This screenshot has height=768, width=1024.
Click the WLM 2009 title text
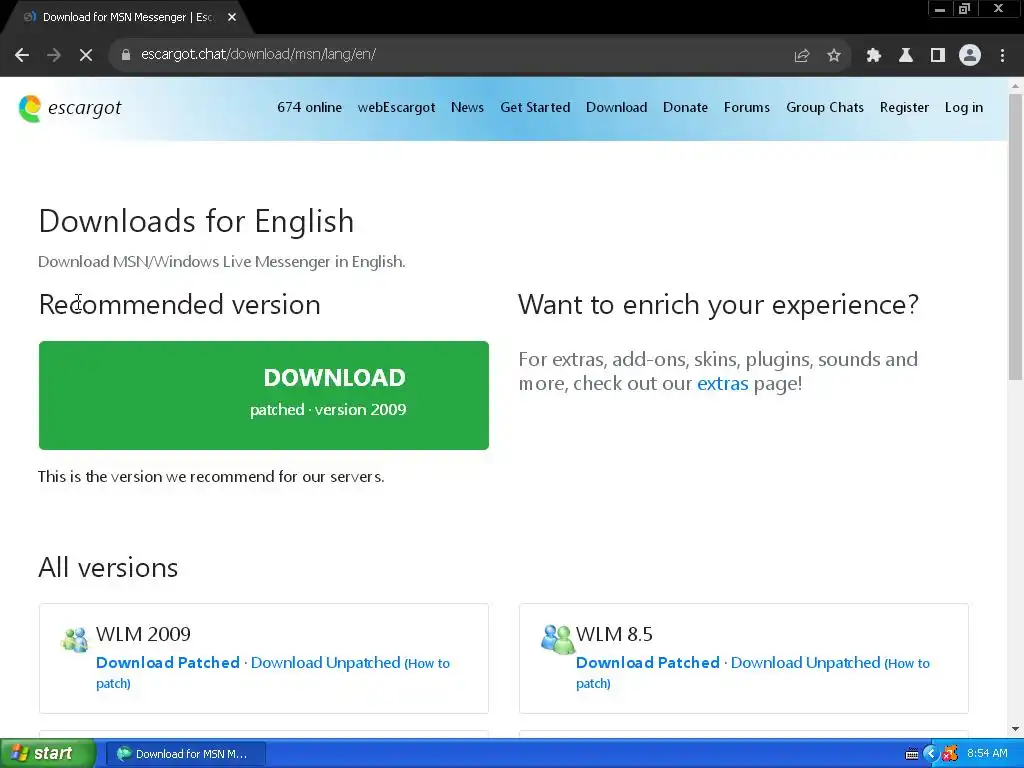click(x=143, y=634)
